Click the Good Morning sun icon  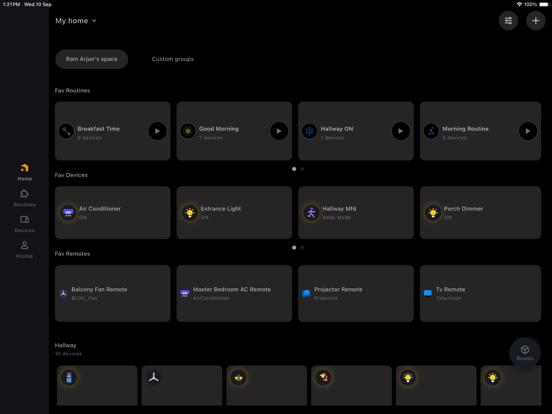(188, 131)
